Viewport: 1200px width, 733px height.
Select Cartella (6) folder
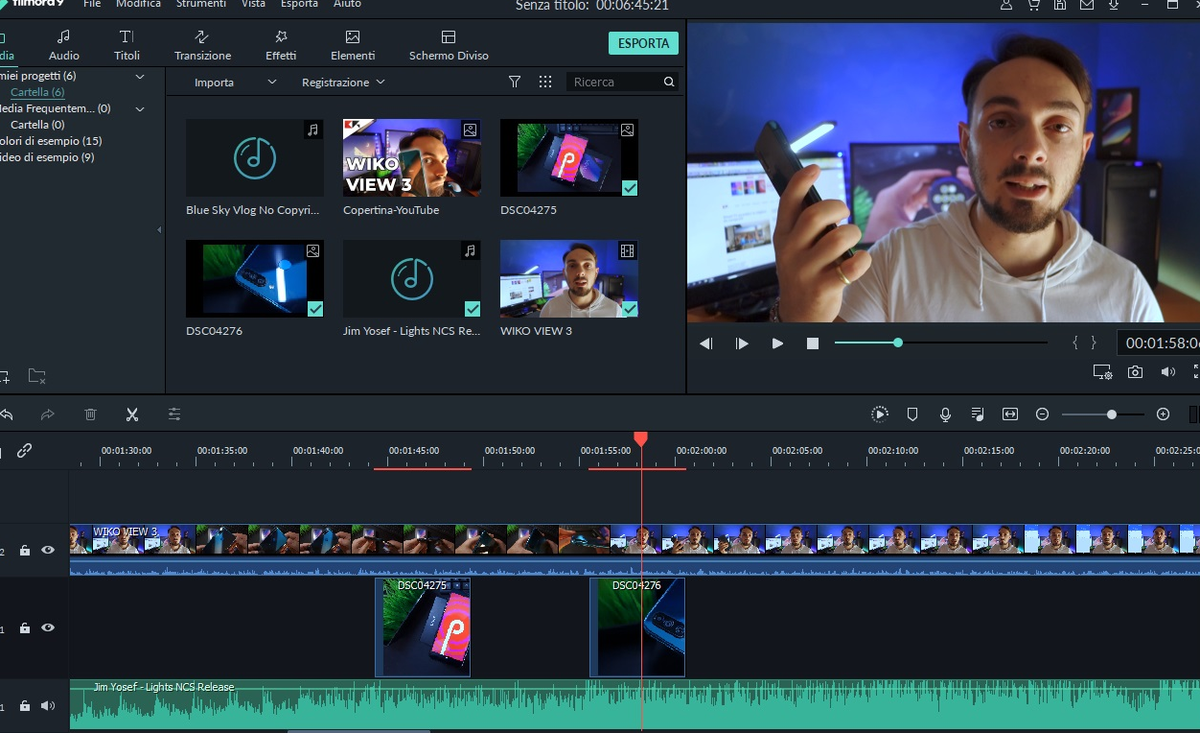[x=37, y=92]
